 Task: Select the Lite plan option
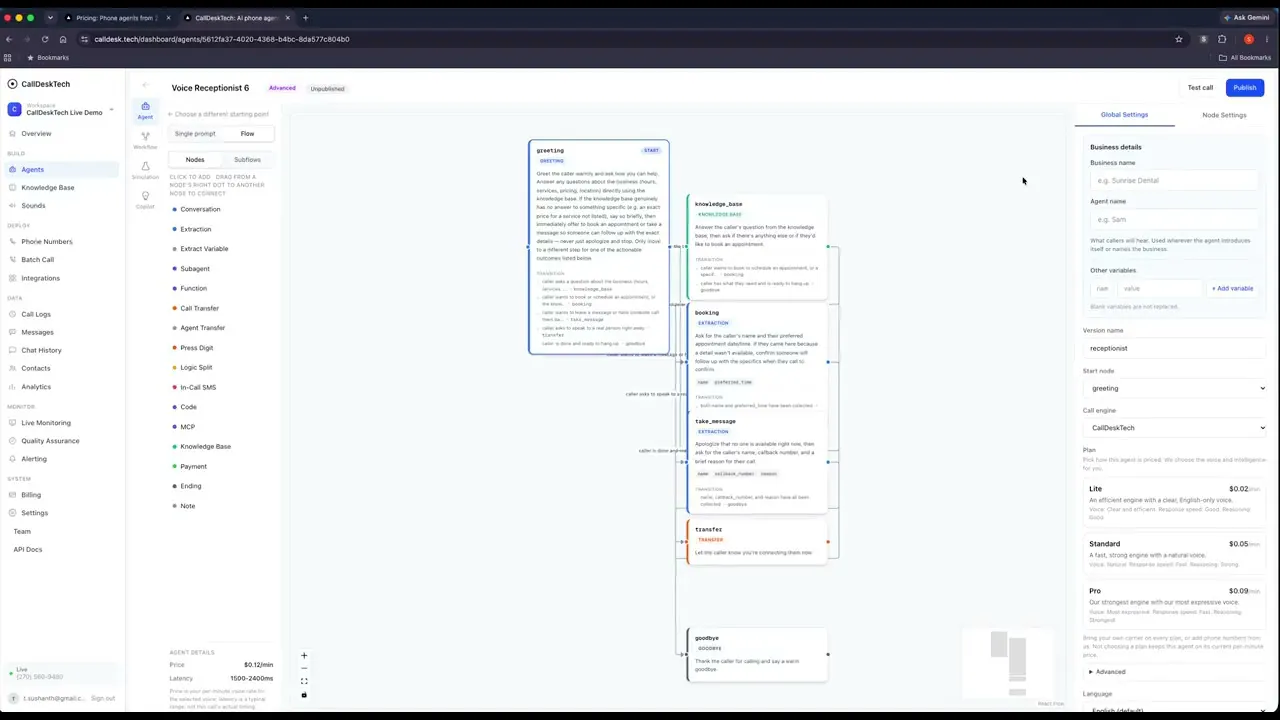pos(1173,501)
